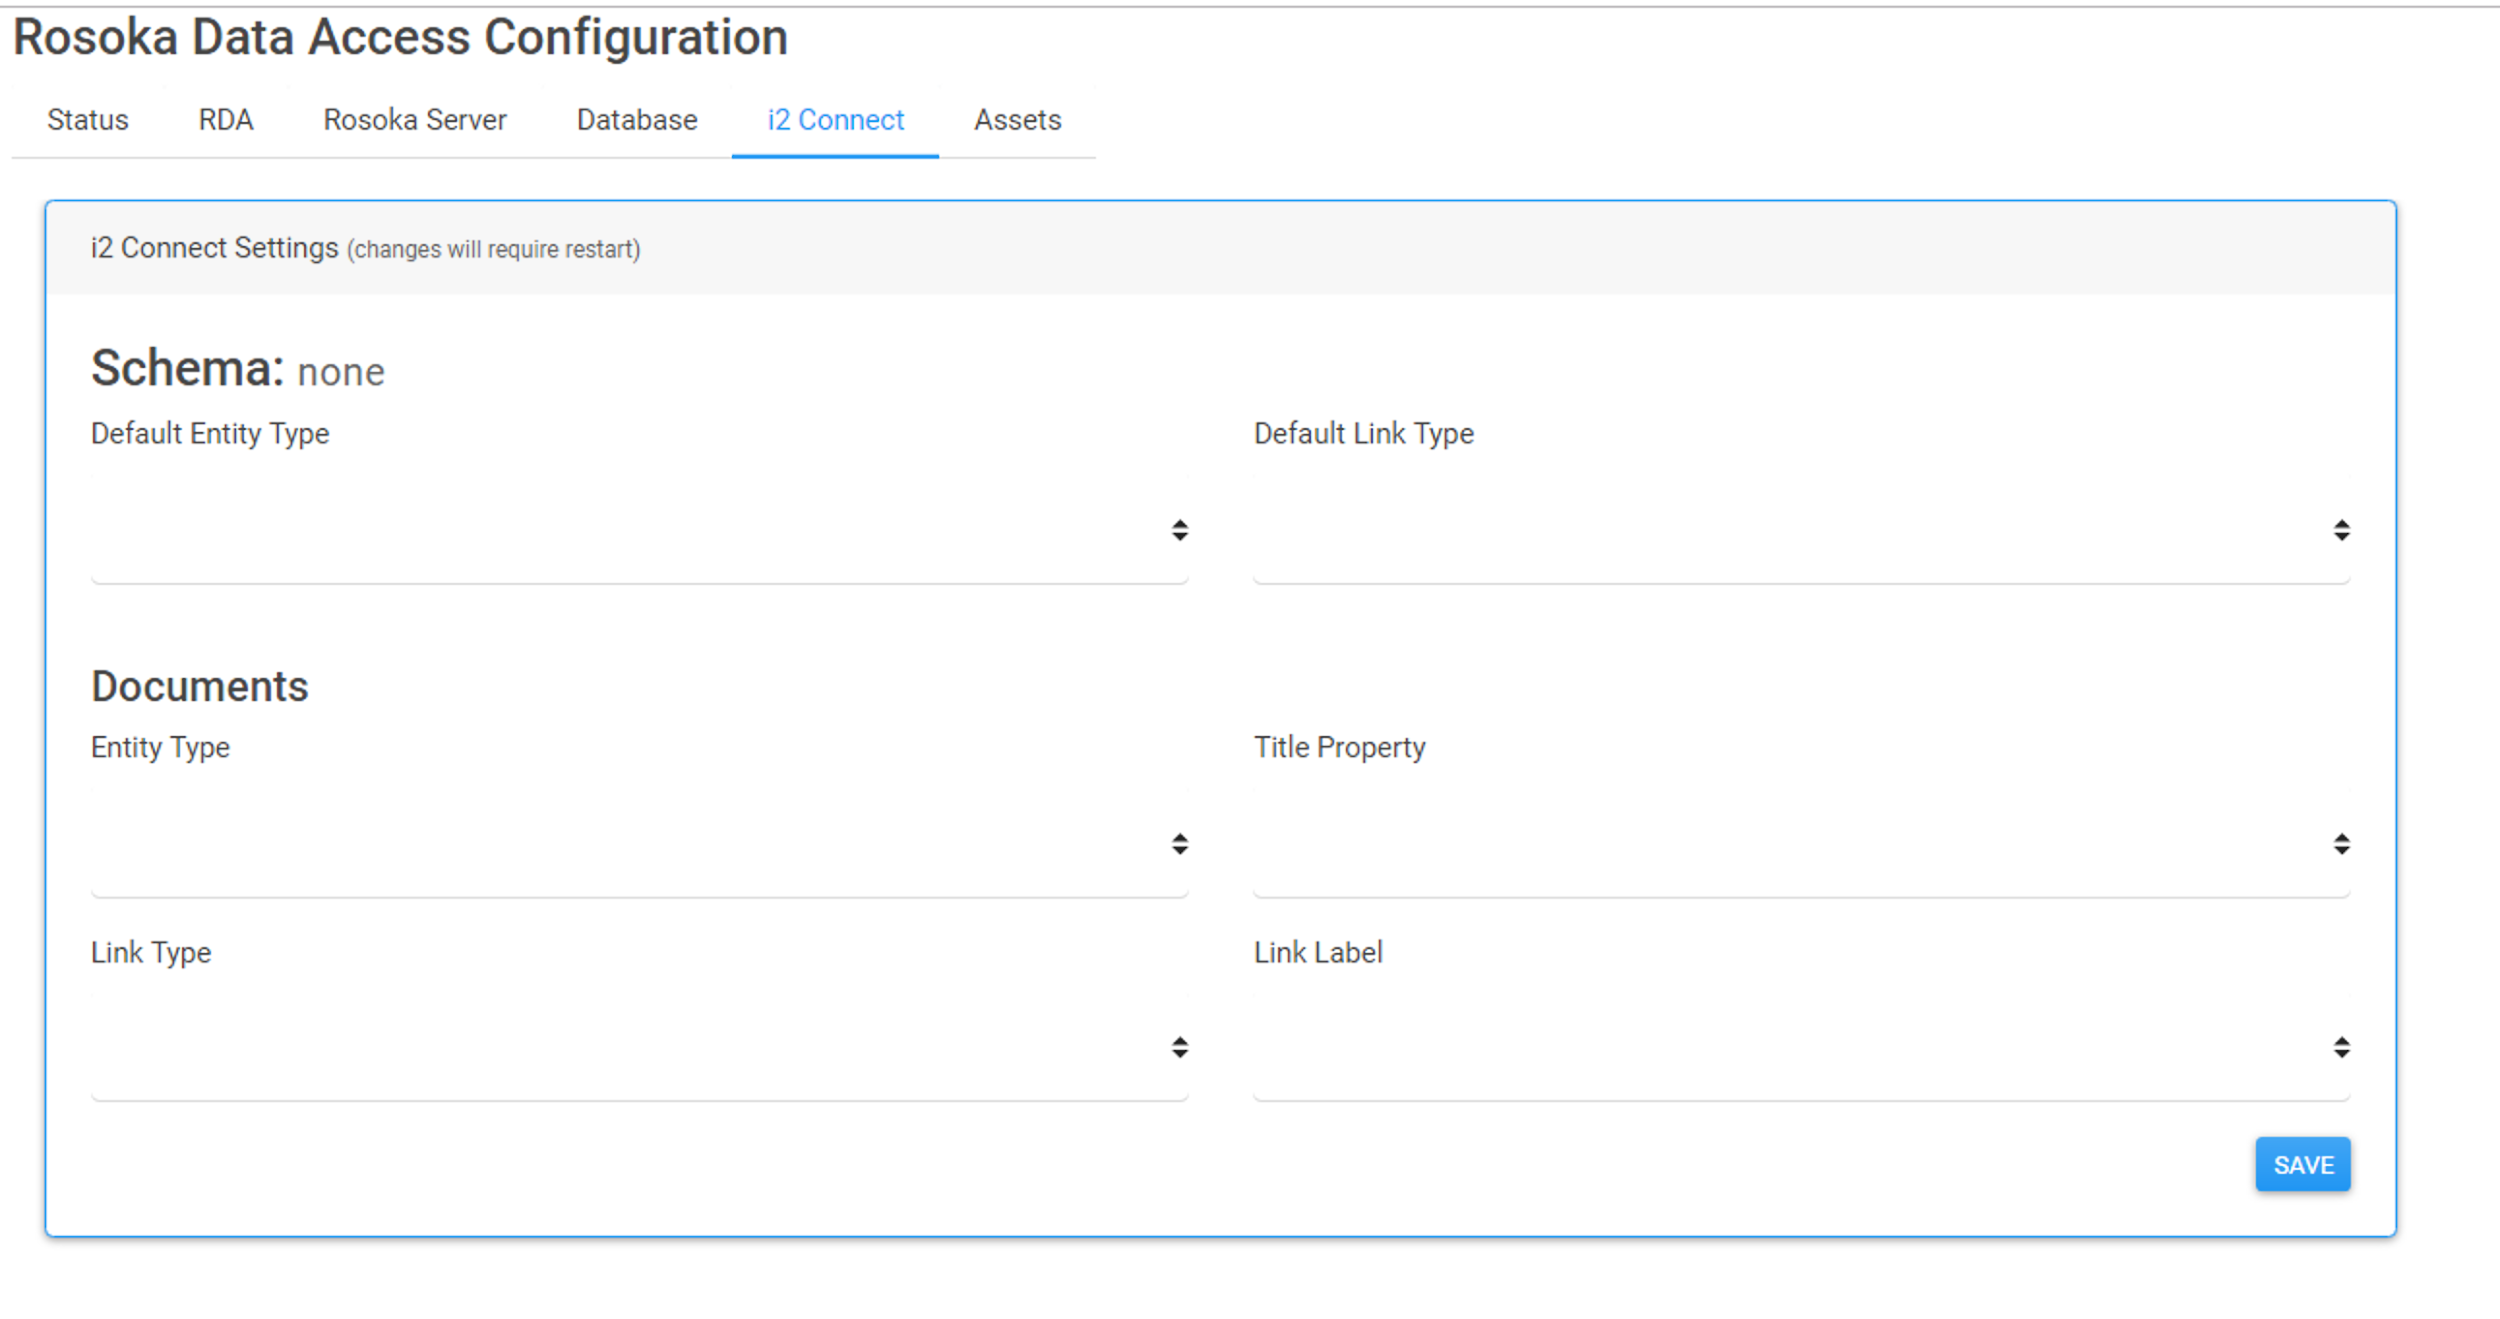The image size is (2500, 1319).
Task: Open the Status tab
Action: (88, 120)
